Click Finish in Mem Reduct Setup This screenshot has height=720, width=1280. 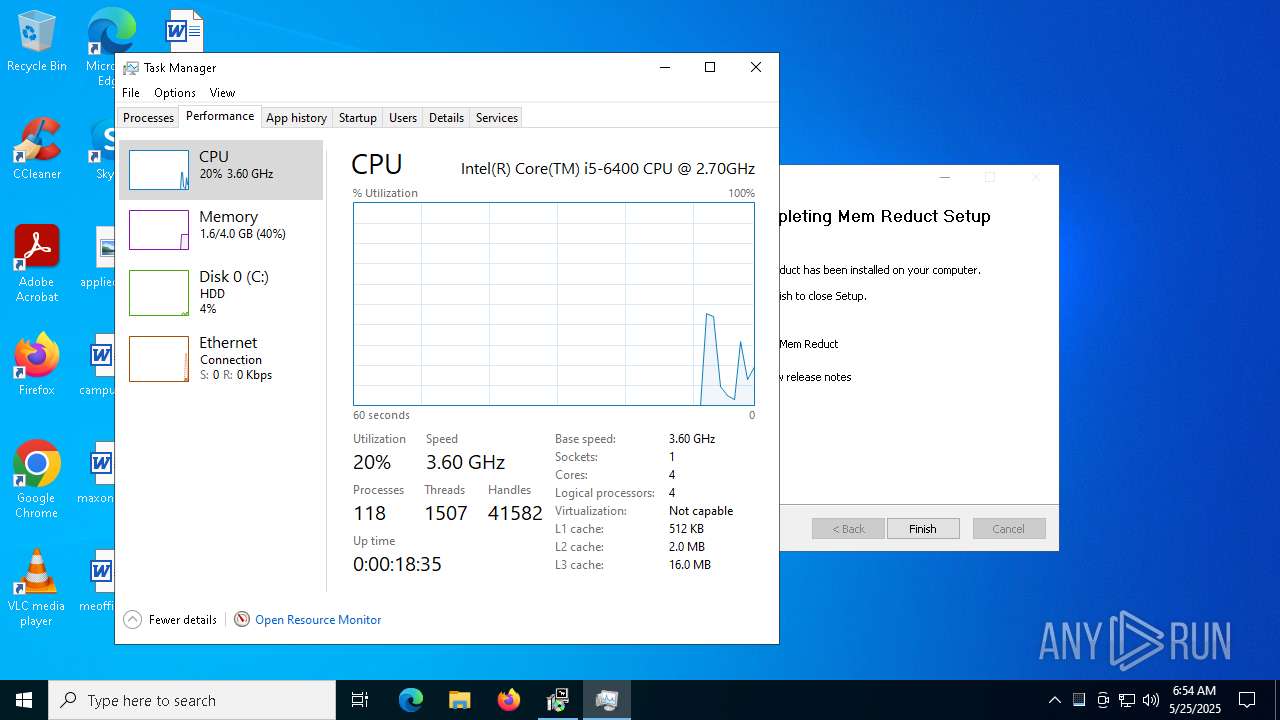[923, 529]
